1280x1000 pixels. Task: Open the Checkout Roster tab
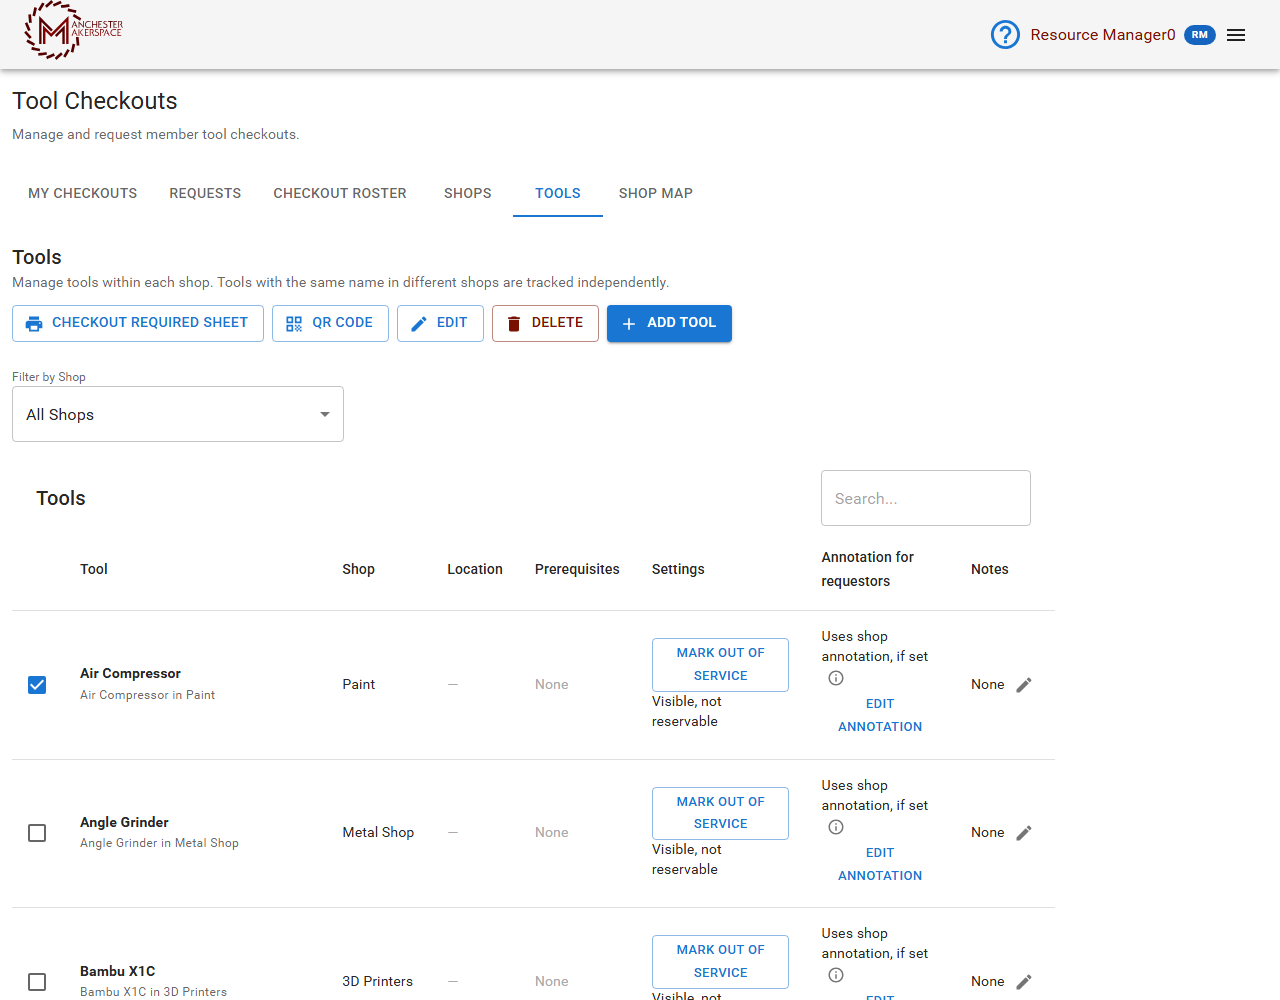(x=340, y=193)
